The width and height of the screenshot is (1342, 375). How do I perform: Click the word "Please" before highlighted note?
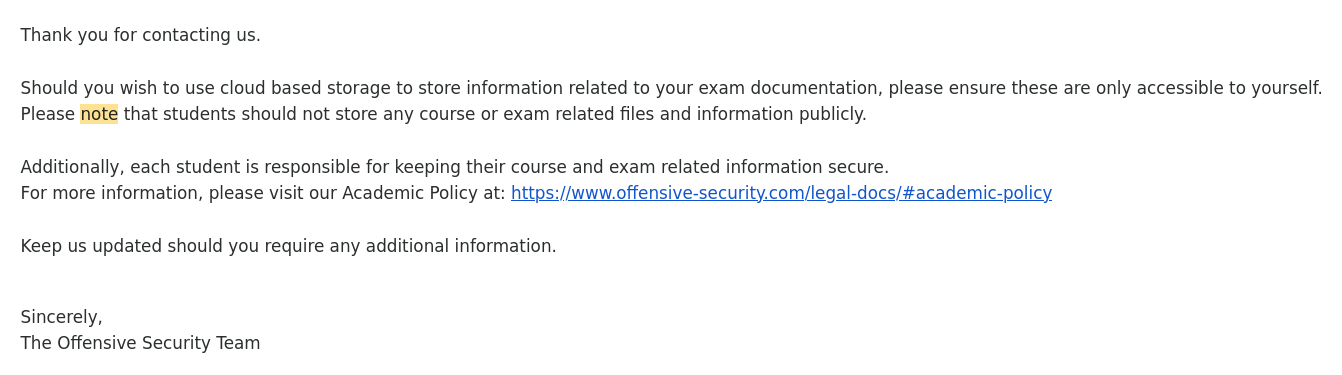point(48,114)
